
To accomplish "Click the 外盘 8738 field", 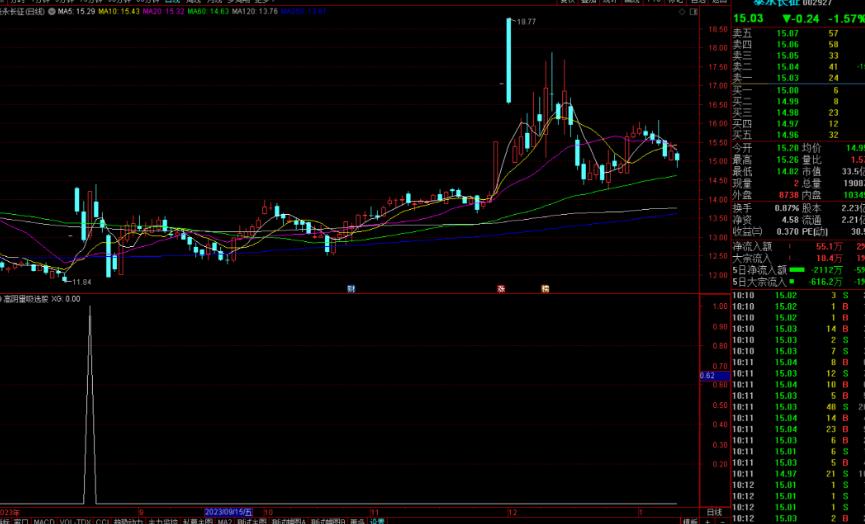I will [x=766, y=195].
